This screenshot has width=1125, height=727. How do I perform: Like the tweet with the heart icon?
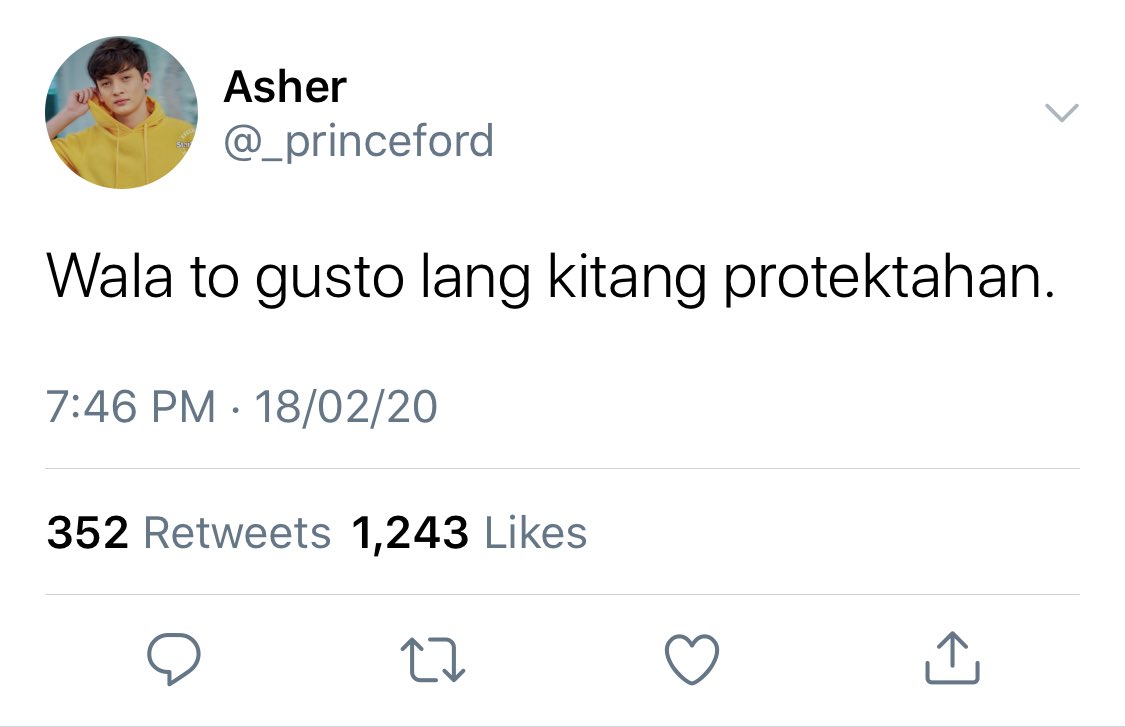pyautogui.click(x=692, y=659)
